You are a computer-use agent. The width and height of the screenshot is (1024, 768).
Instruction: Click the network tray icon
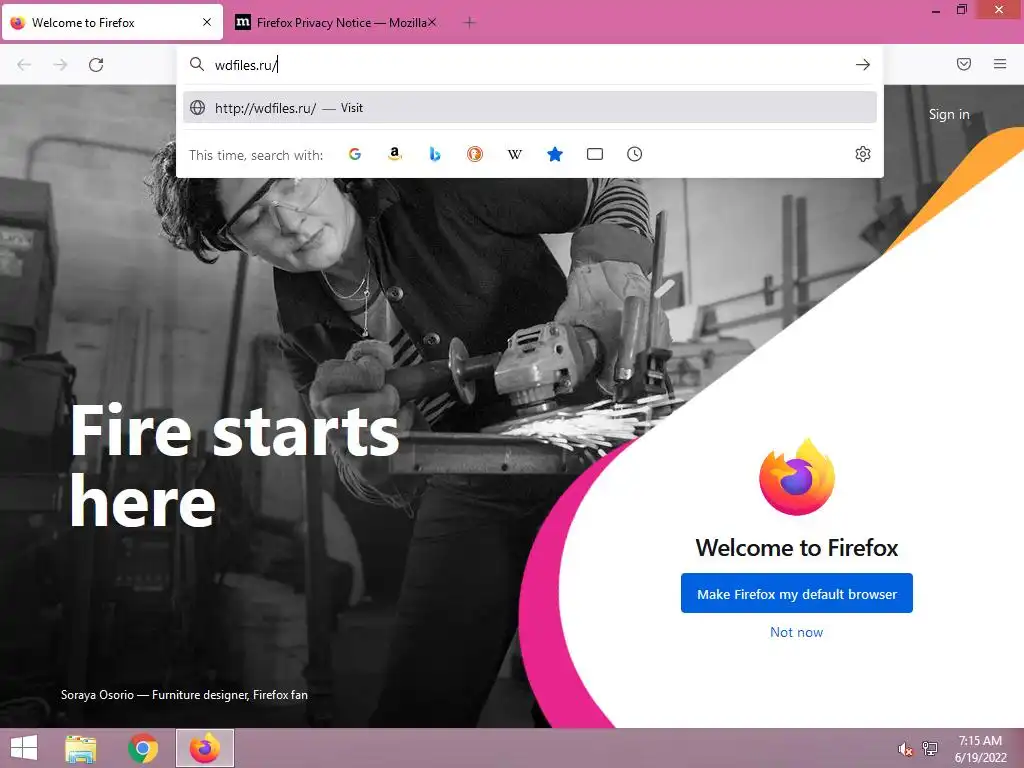tap(930, 748)
